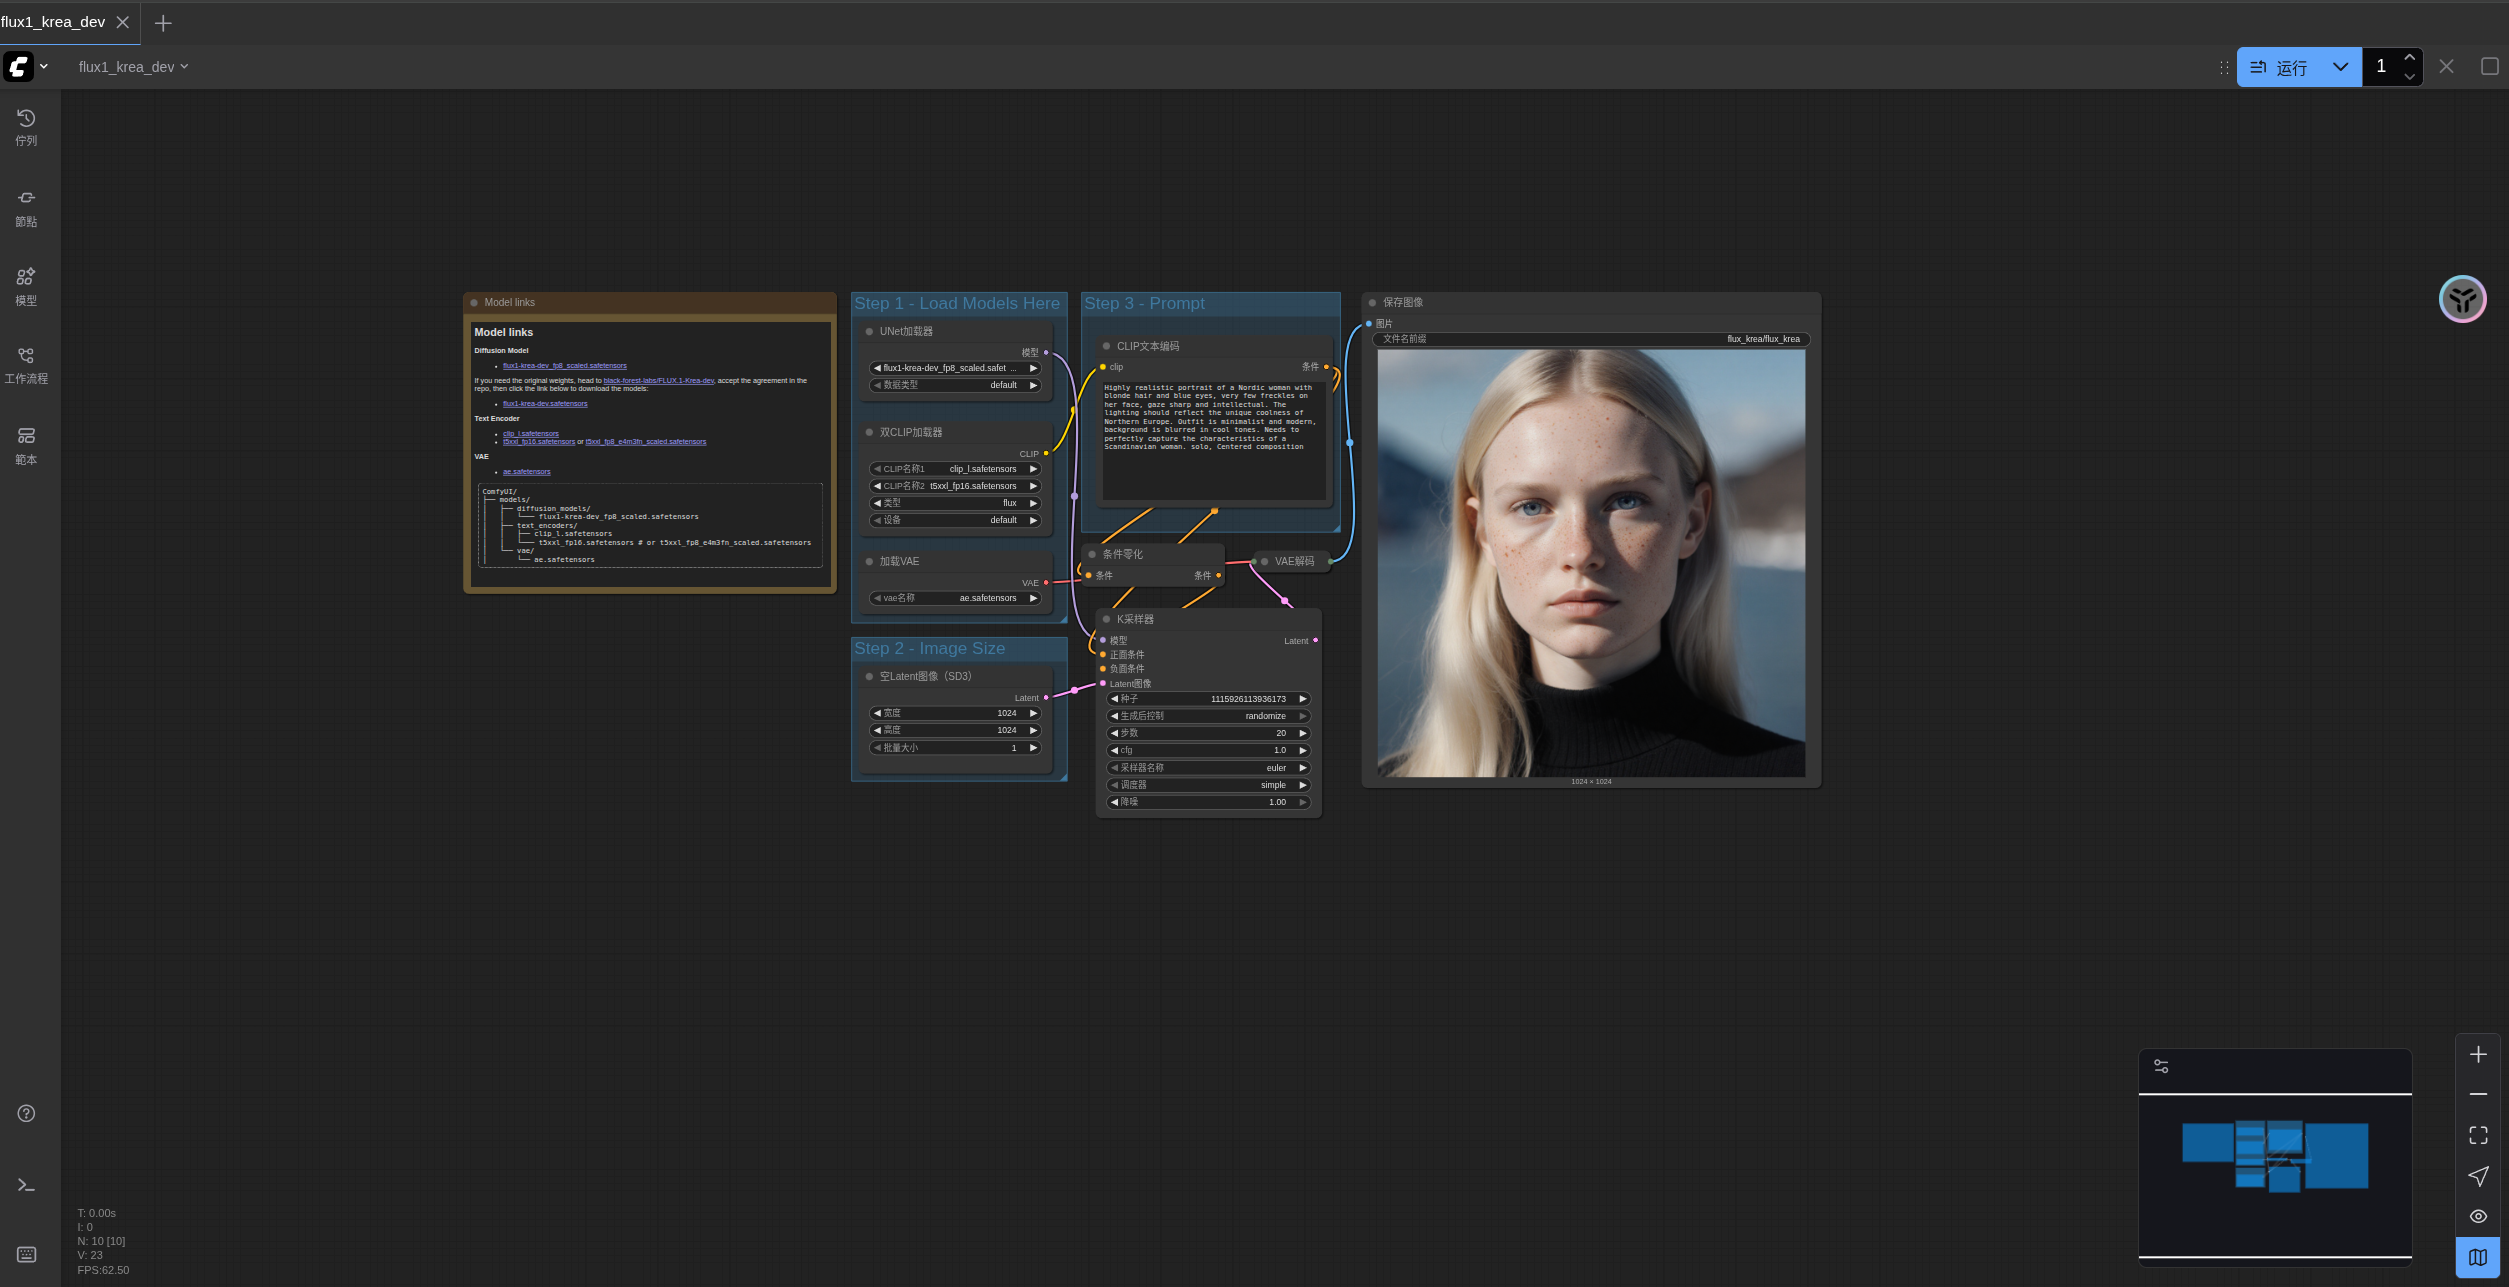Screen dimensions: 2509x1287
Task: Open the templates sidebar panel
Action: point(26,446)
